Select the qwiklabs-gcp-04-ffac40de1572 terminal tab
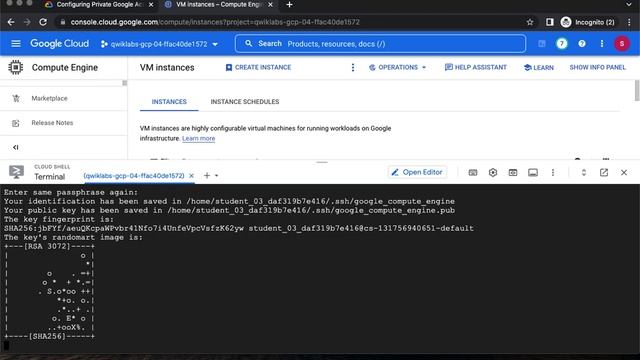640x360 pixels. coord(134,176)
